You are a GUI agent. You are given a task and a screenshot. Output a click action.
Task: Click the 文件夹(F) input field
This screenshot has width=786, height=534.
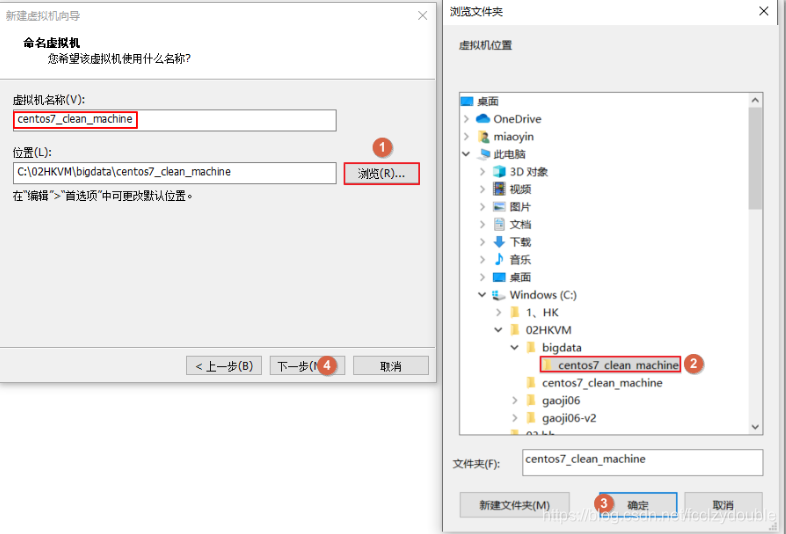coord(642,462)
